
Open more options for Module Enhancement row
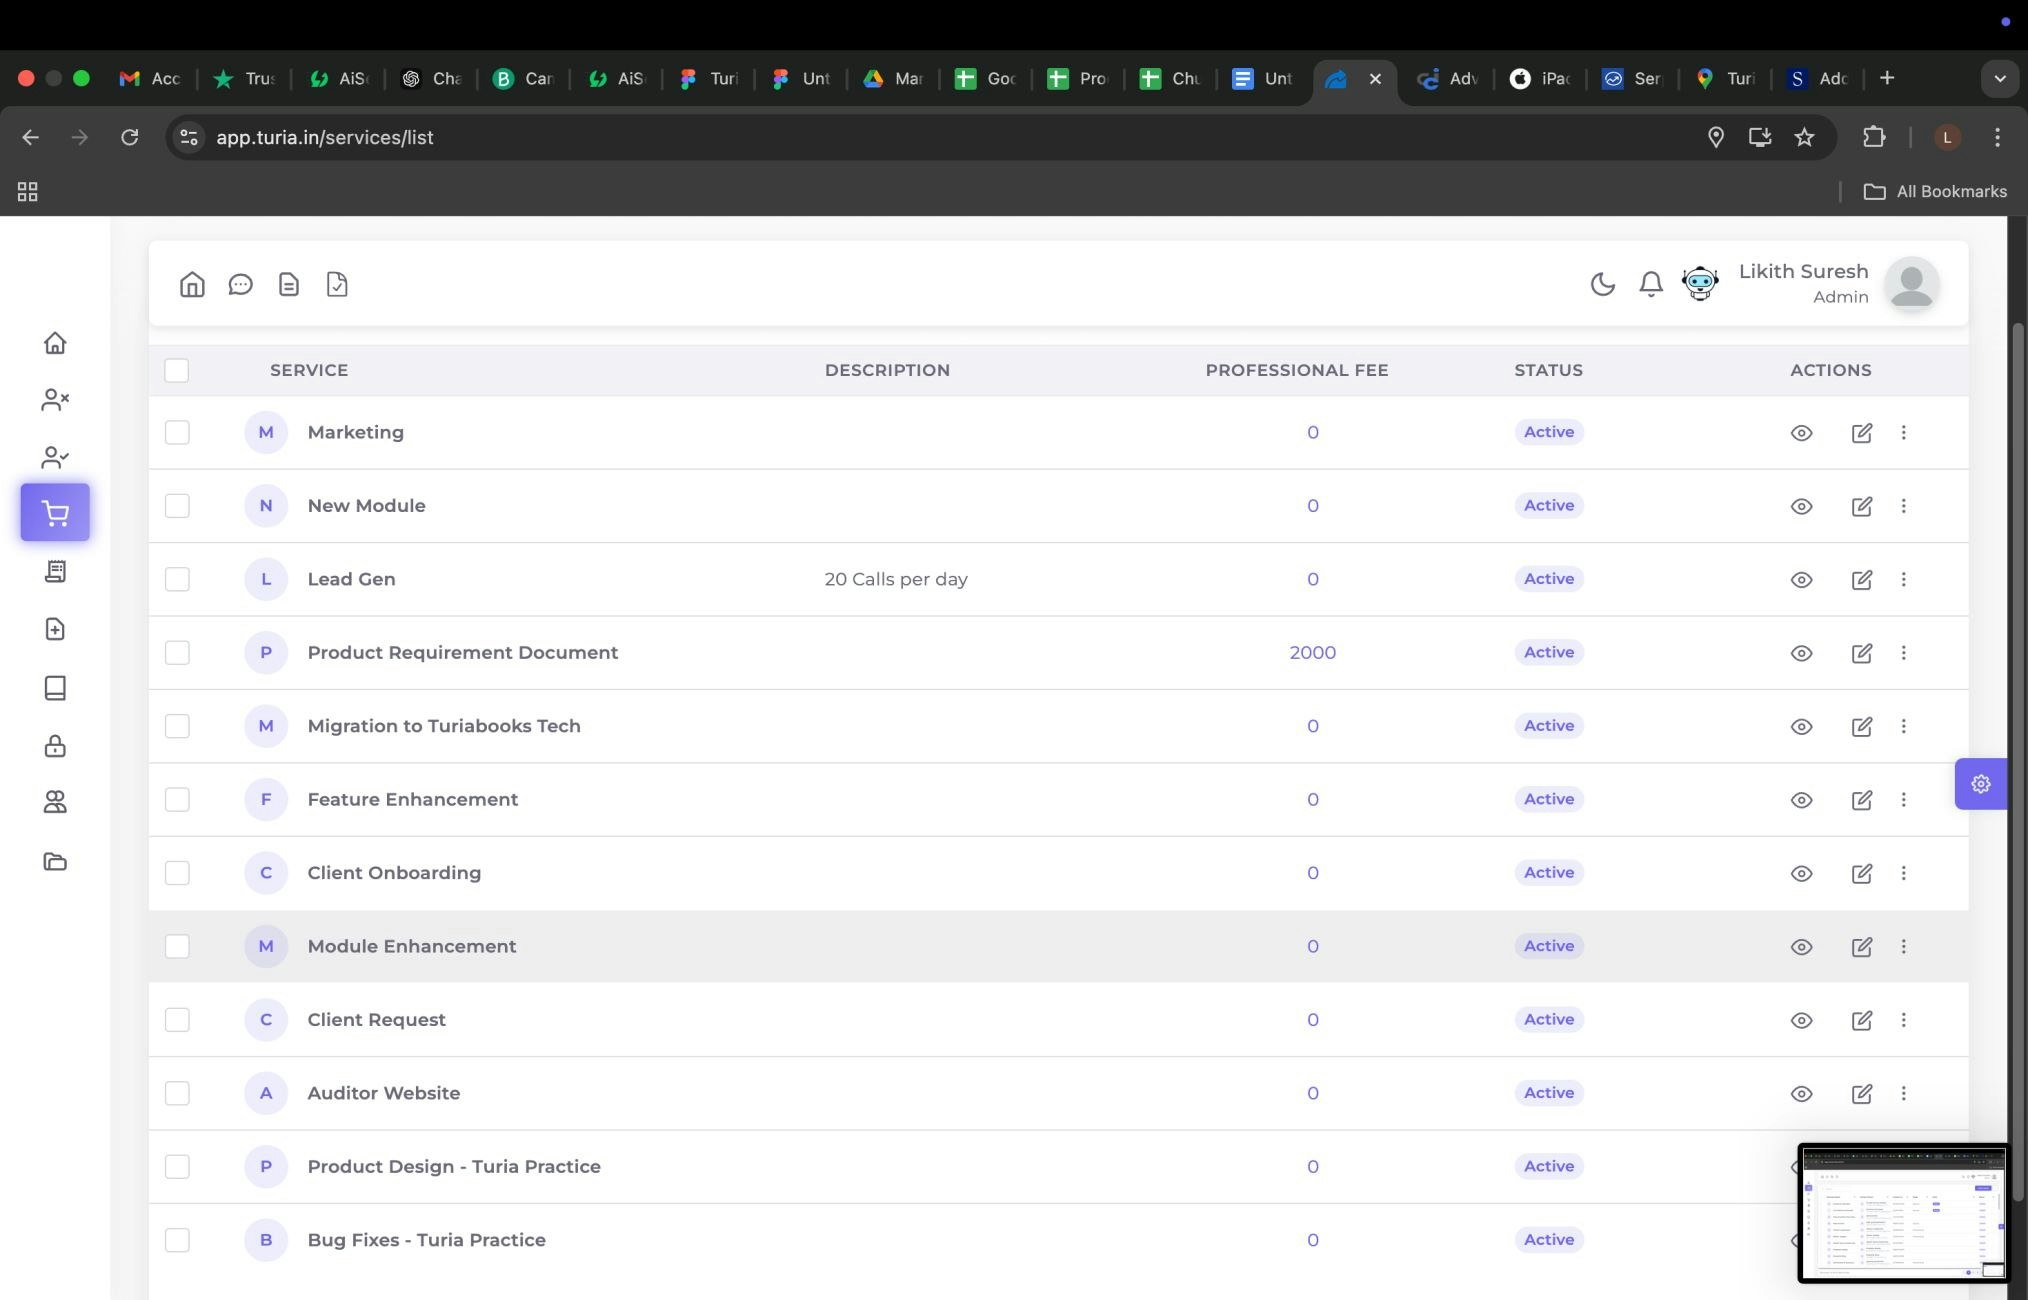tap(1903, 946)
